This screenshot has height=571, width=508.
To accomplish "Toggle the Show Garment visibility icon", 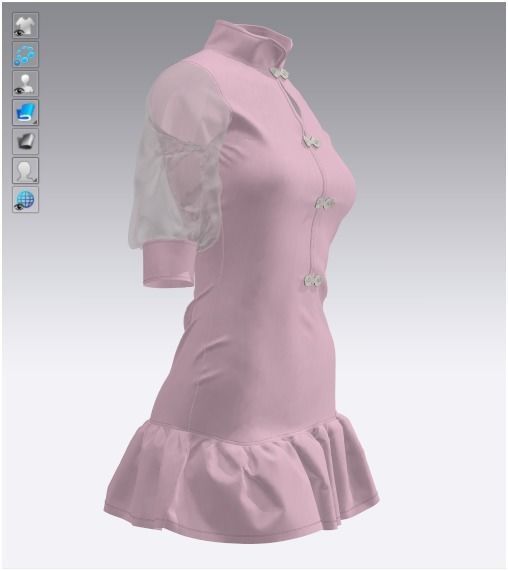I will 25,25.
